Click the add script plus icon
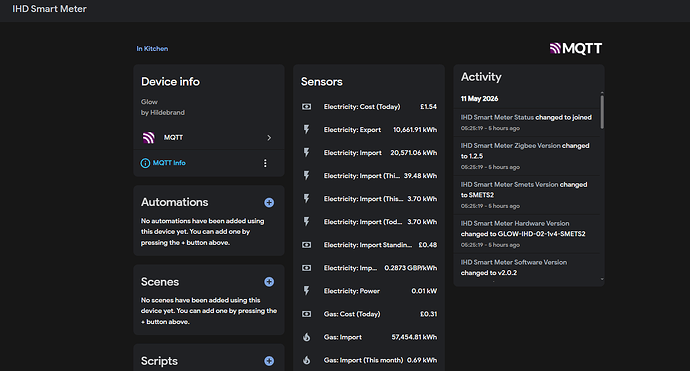690x371 pixels. point(269,361)
